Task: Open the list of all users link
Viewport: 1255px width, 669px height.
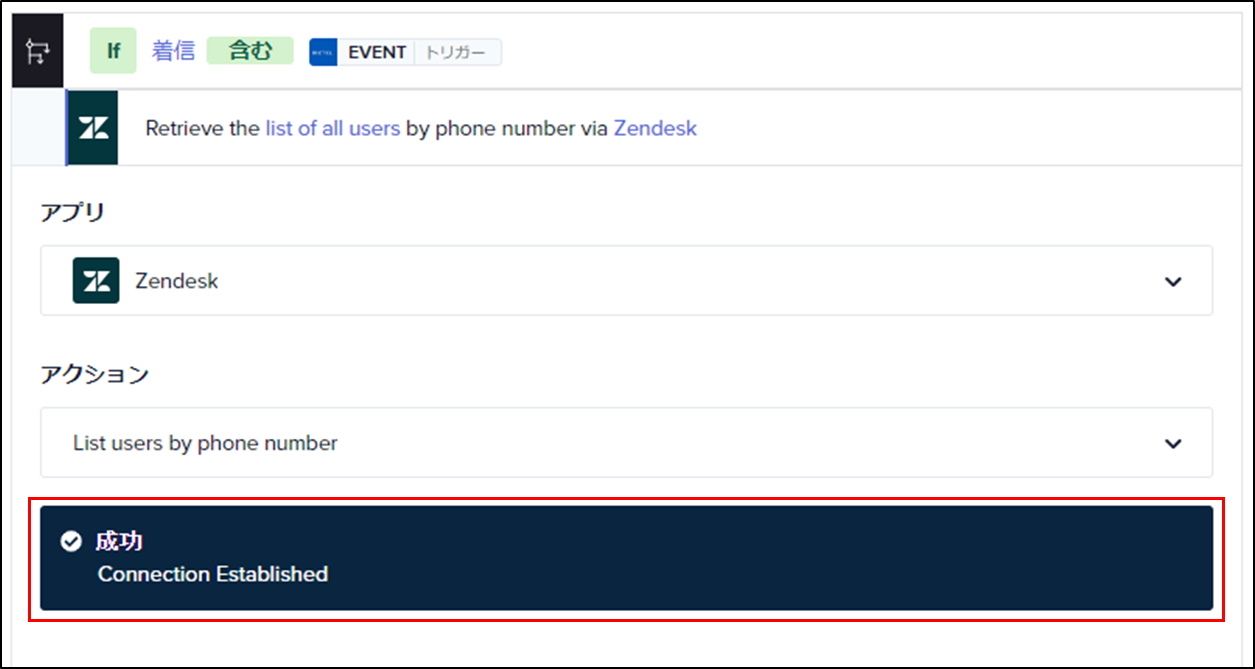Action: (x=333, y=128)
